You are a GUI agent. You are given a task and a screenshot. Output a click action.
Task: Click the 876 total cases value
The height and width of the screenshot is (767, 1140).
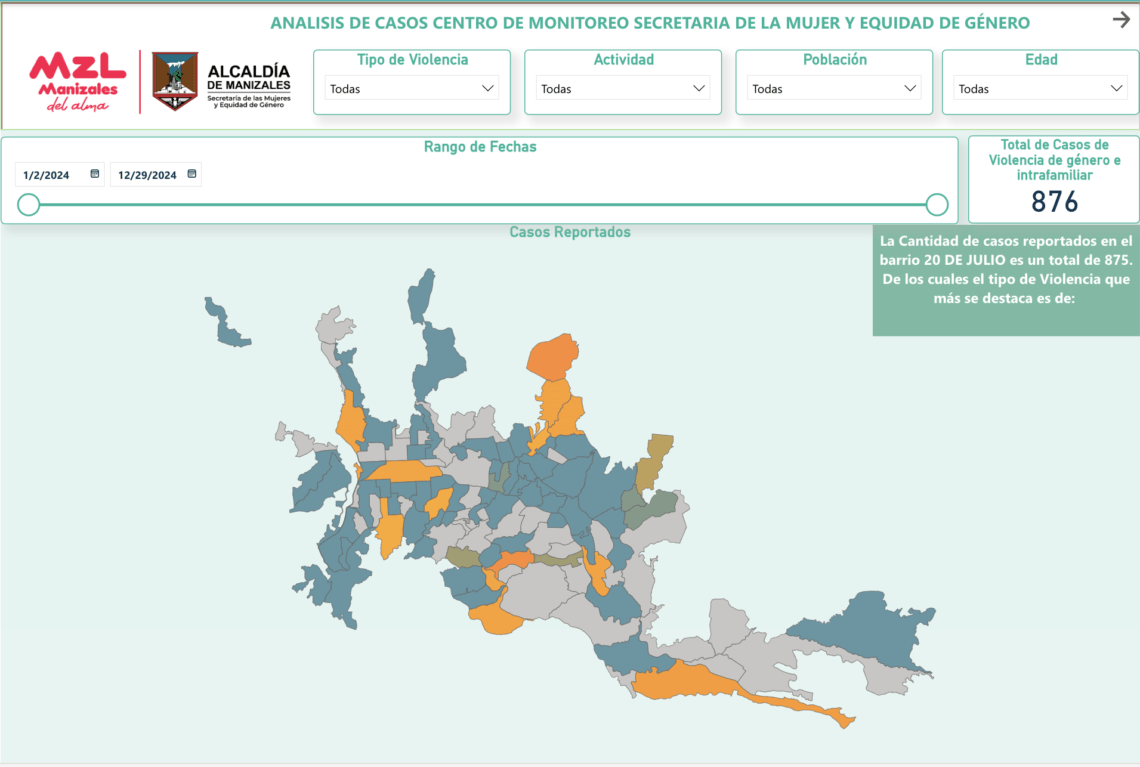[x=1054, y=201]
